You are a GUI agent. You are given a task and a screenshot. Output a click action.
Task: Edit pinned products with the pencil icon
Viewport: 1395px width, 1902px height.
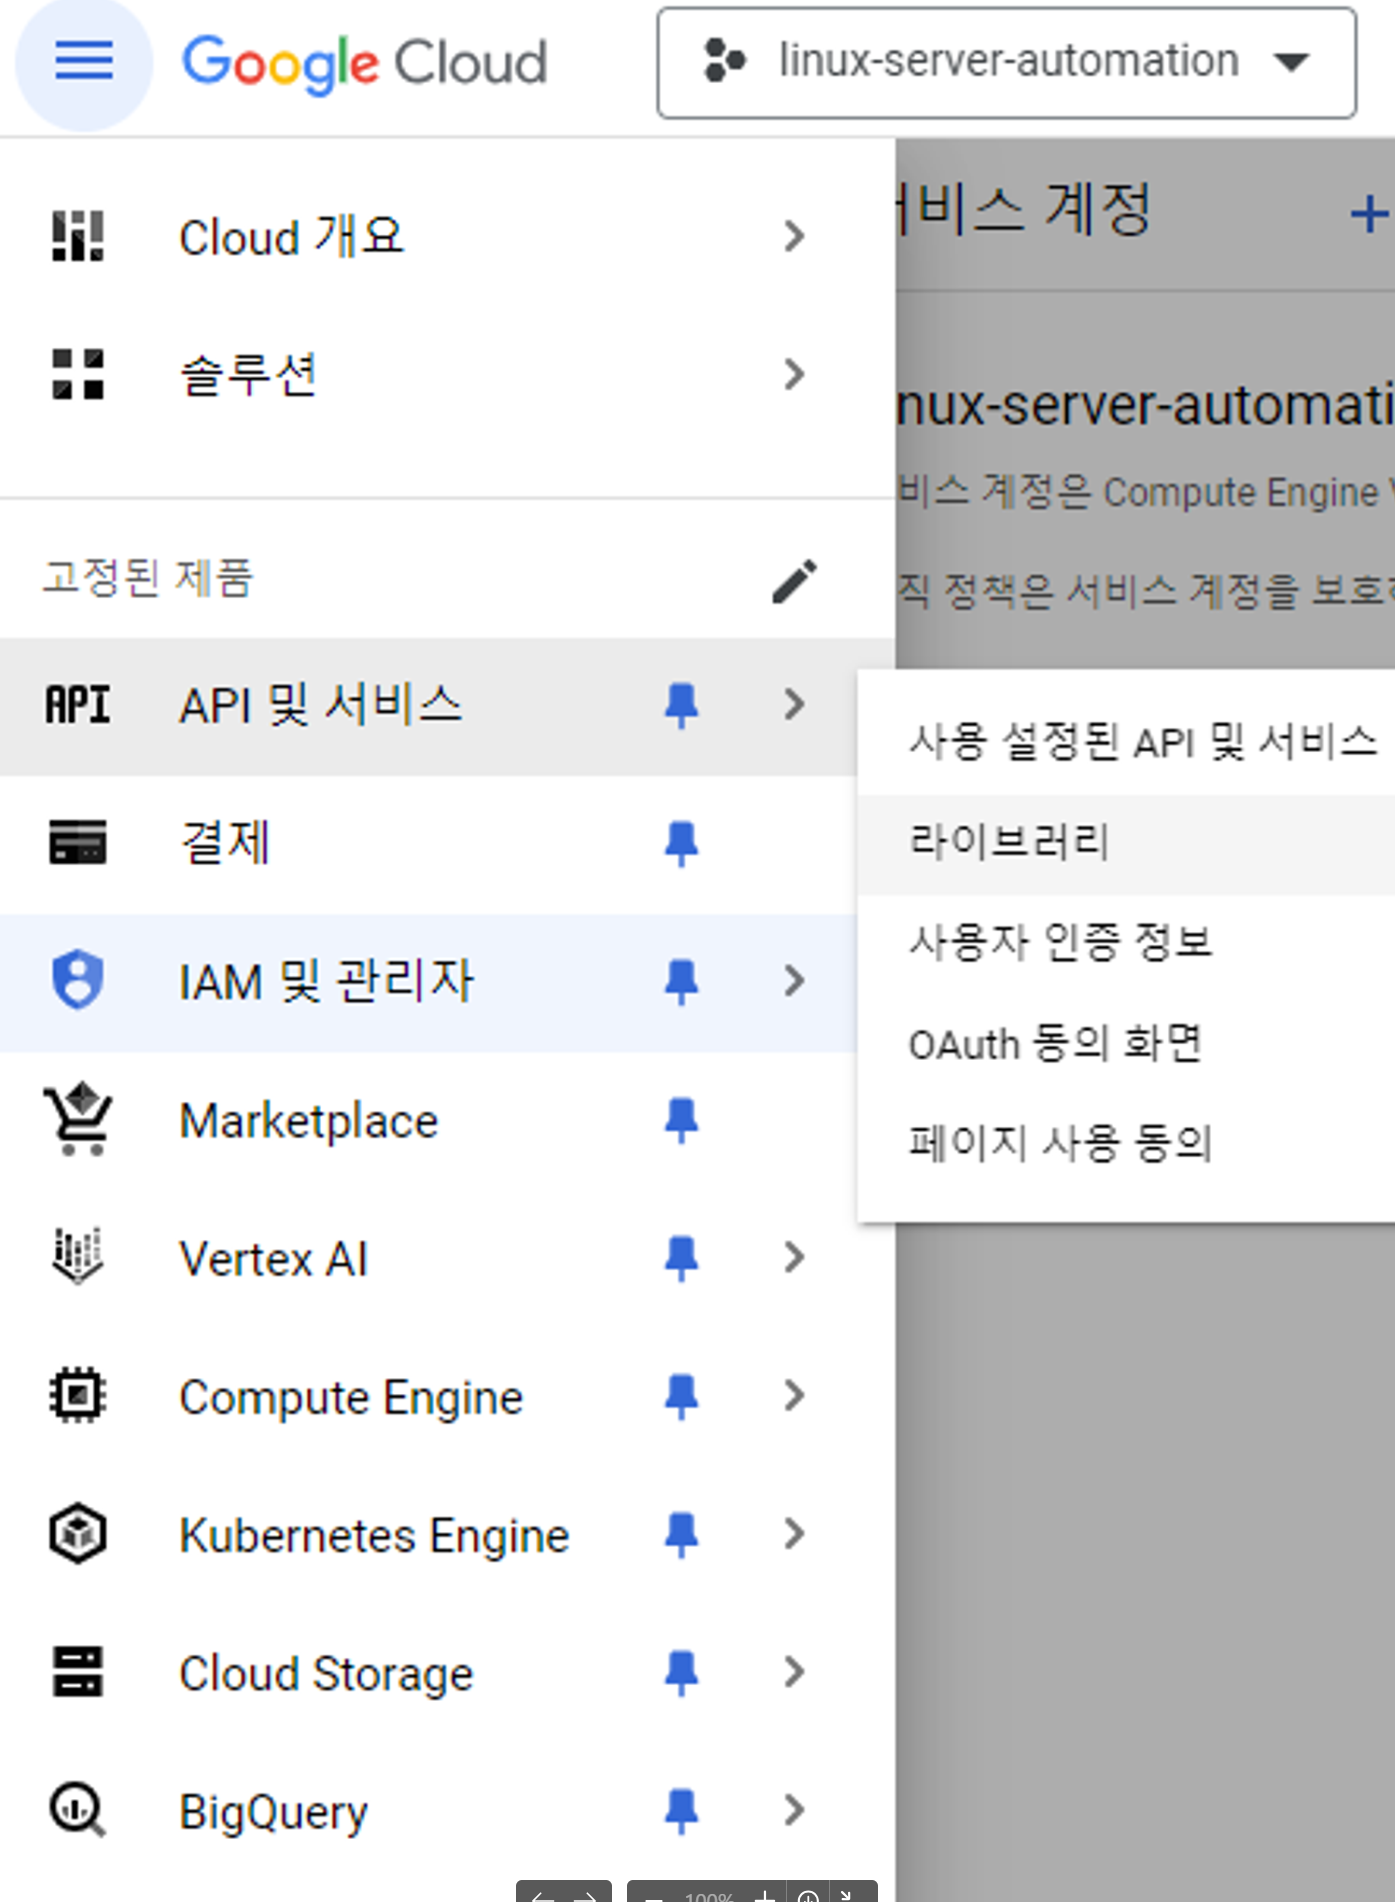[x=794, y=581]
